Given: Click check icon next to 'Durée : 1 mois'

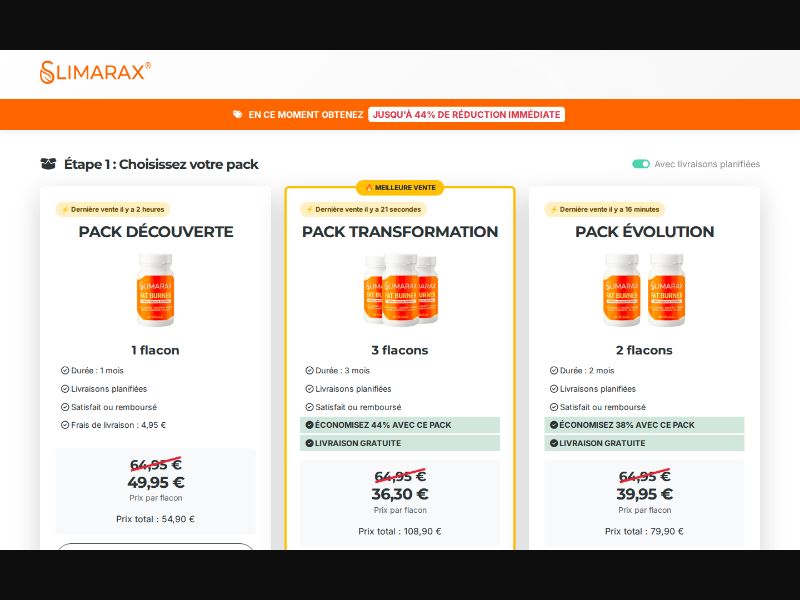Looking at the screenshot, I should tap(65, 371).
